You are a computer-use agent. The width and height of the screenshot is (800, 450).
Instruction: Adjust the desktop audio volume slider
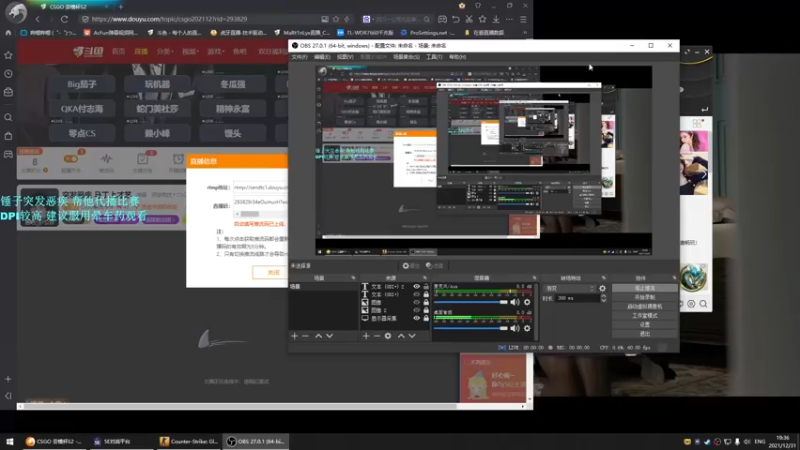point(470,328)
